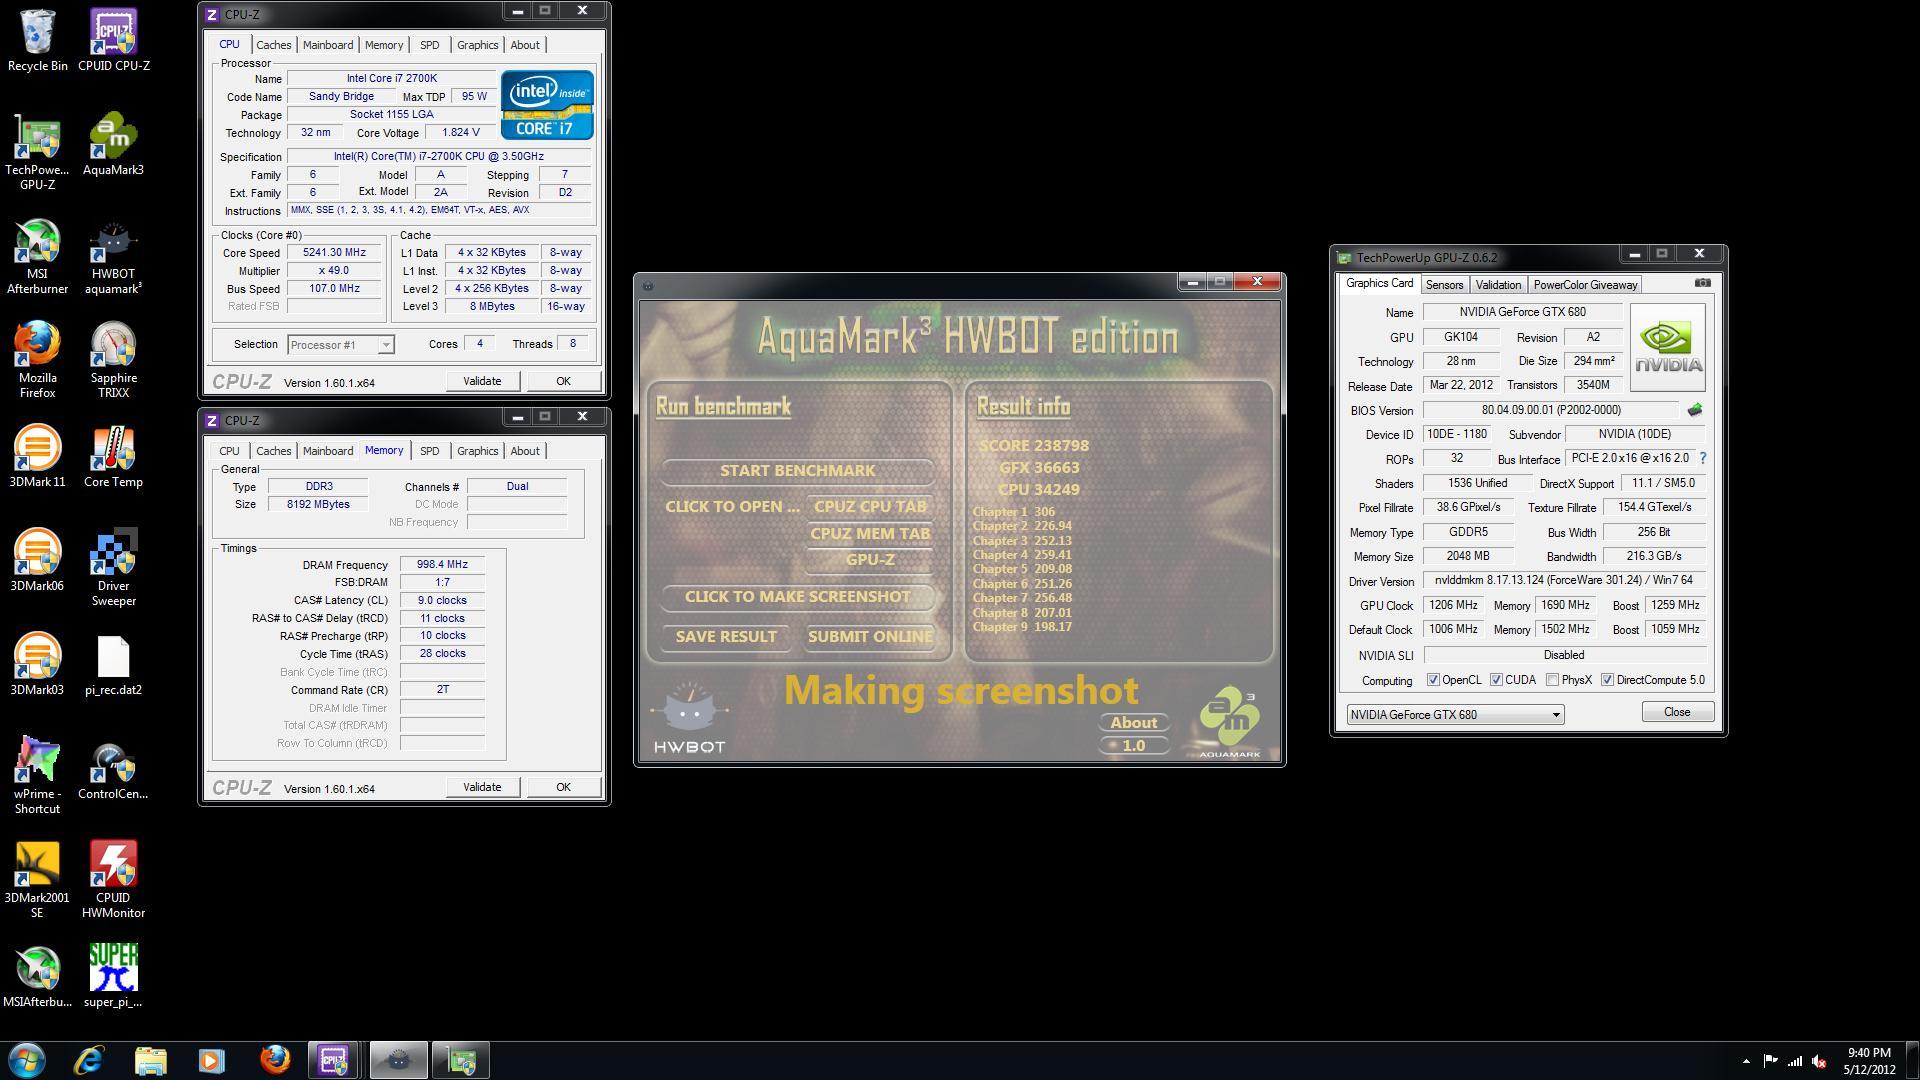This screenshot has height=1080, width=1920.
Task: Open CPUID HWMonitor desktop shortcut
Action: (113, 880)
